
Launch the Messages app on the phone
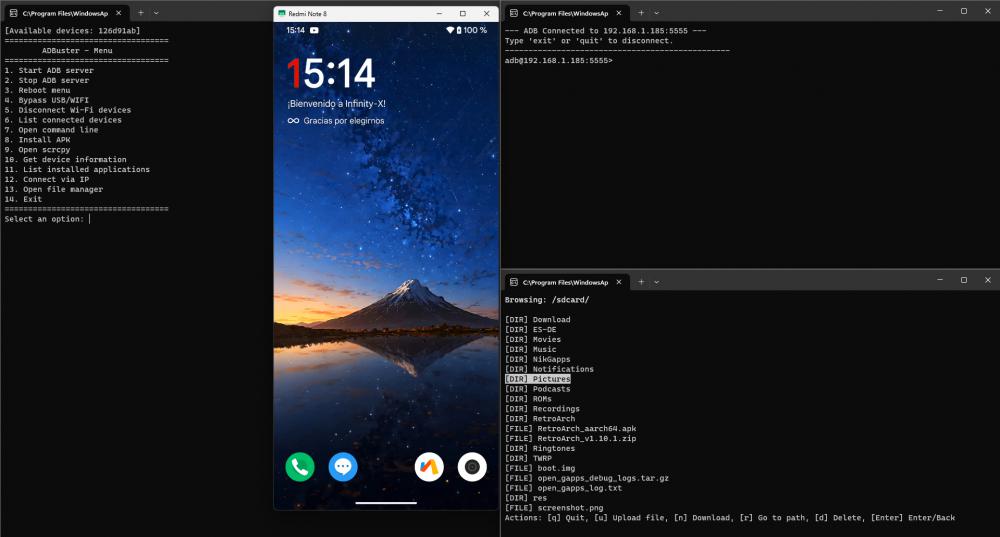click(343, 467)
